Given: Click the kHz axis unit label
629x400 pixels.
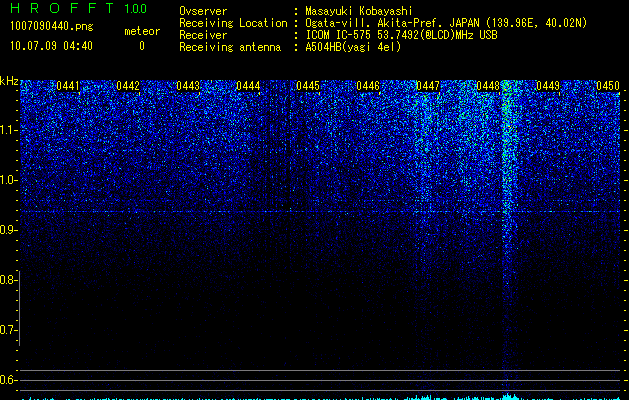Looking at the screenshot, I should (x=9, y=81).
